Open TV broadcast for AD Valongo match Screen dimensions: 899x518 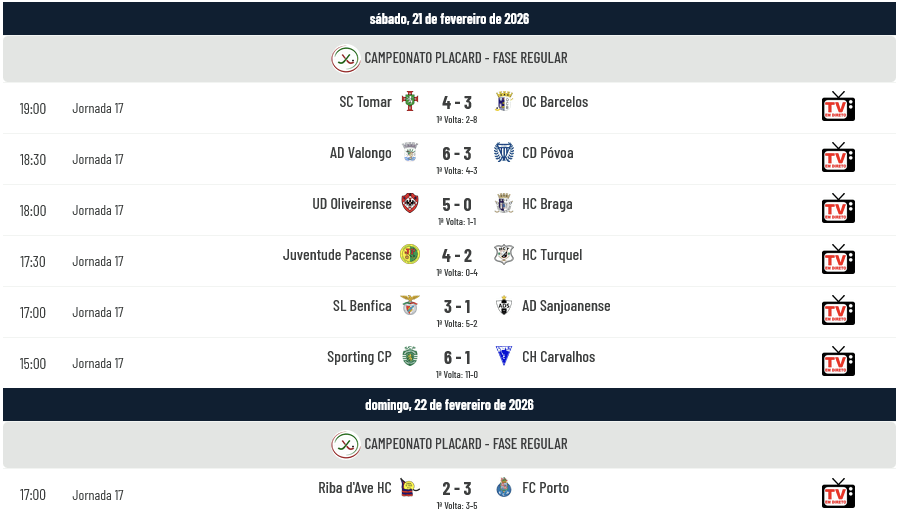point(838,157)
